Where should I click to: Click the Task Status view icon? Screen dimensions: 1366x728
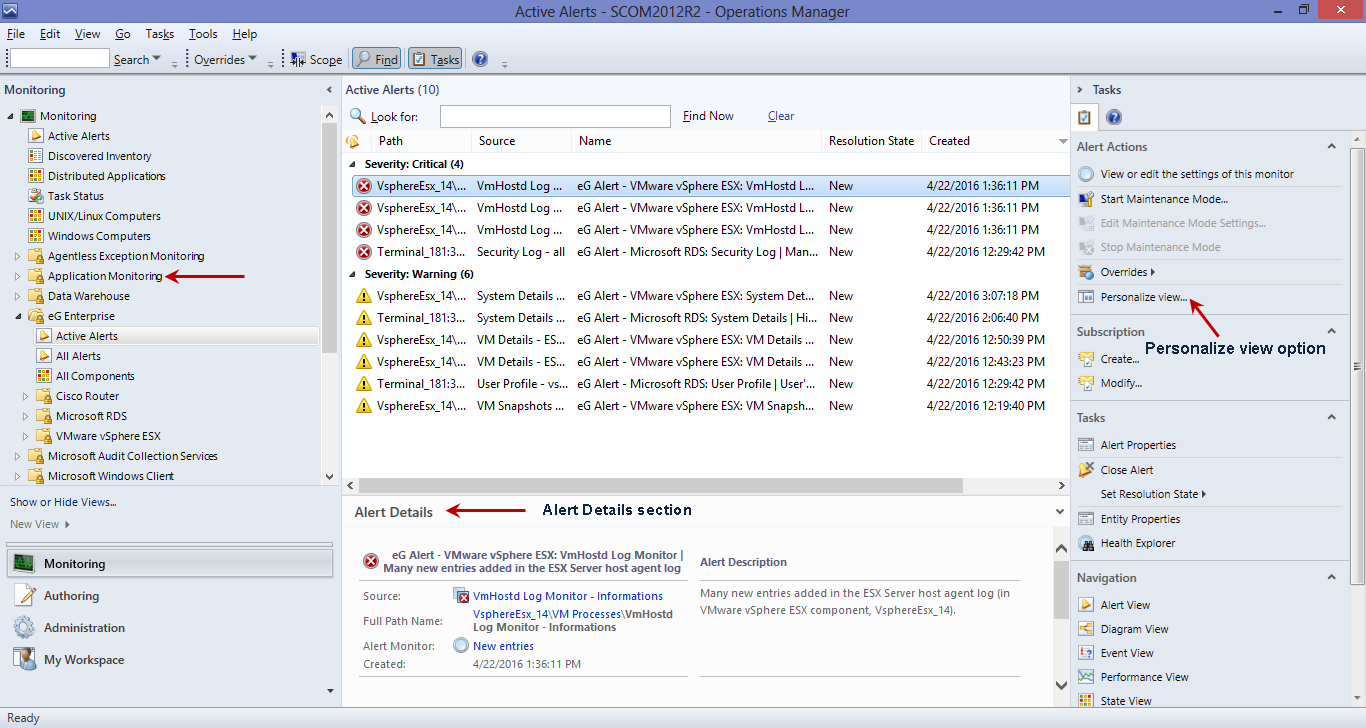click(36, 196)
